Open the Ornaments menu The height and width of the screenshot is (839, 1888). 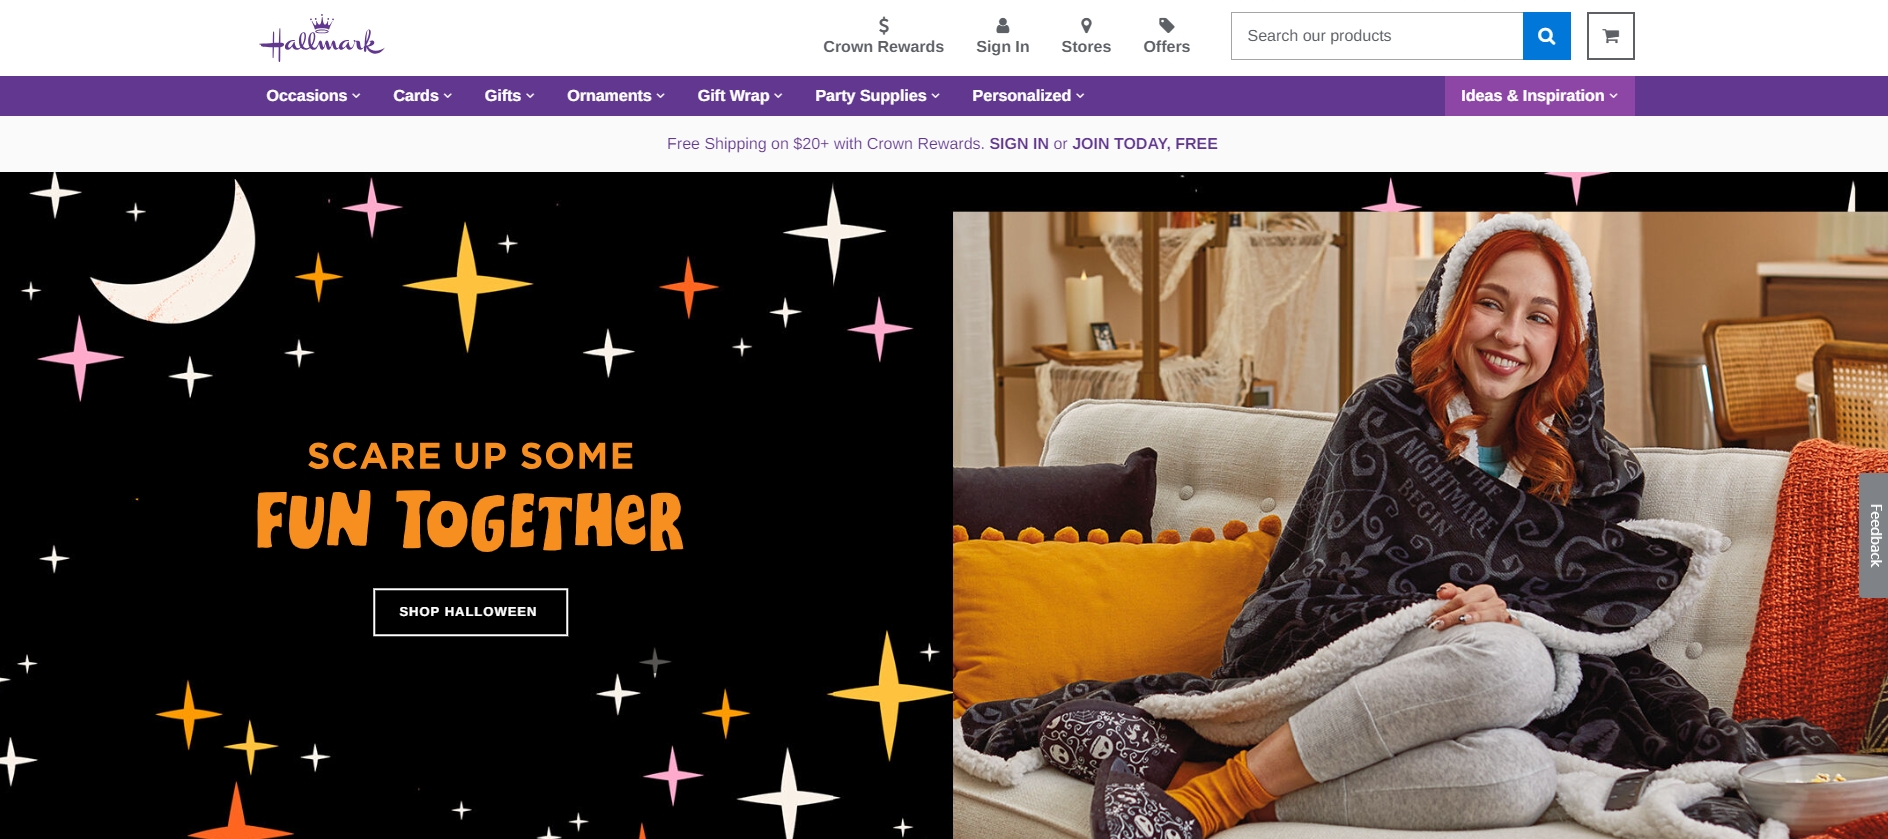[x=616, y=96]
